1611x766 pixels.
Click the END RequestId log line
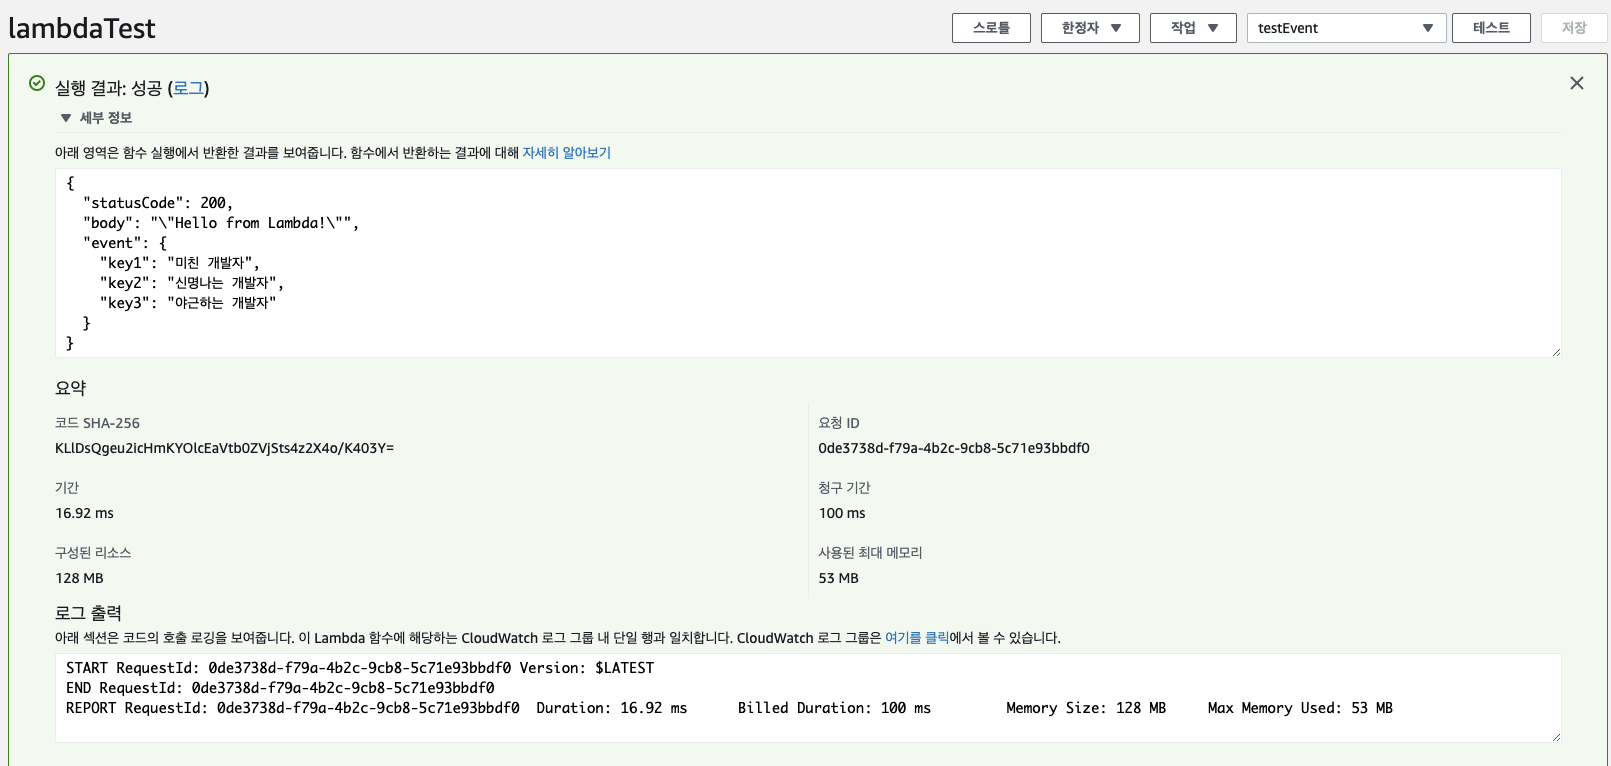tap(280, 688)
